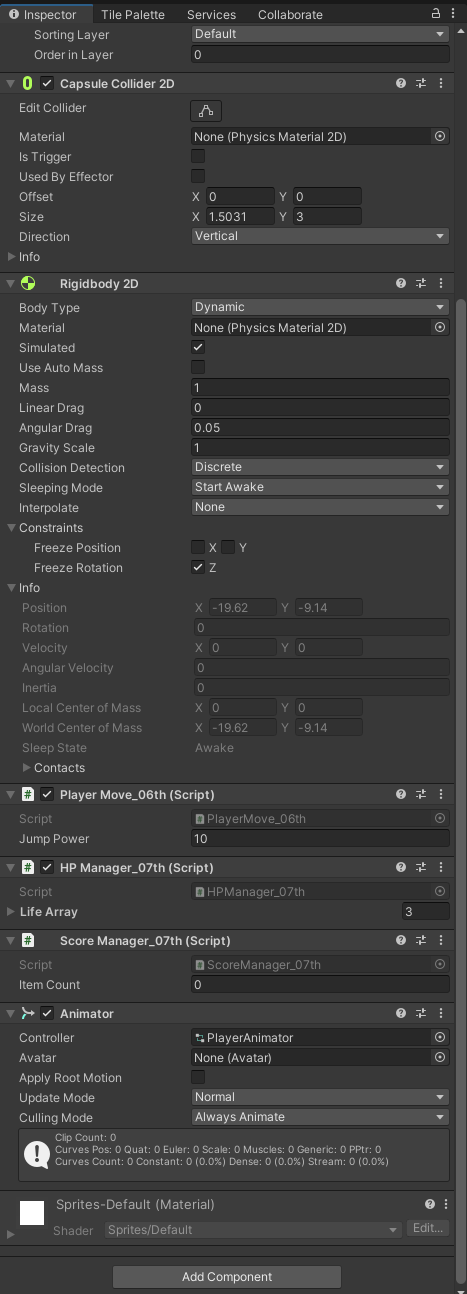Viewport: 467px width, 1294px height.
Task: Expand the Life Array foldout
Action: (11, 912)
